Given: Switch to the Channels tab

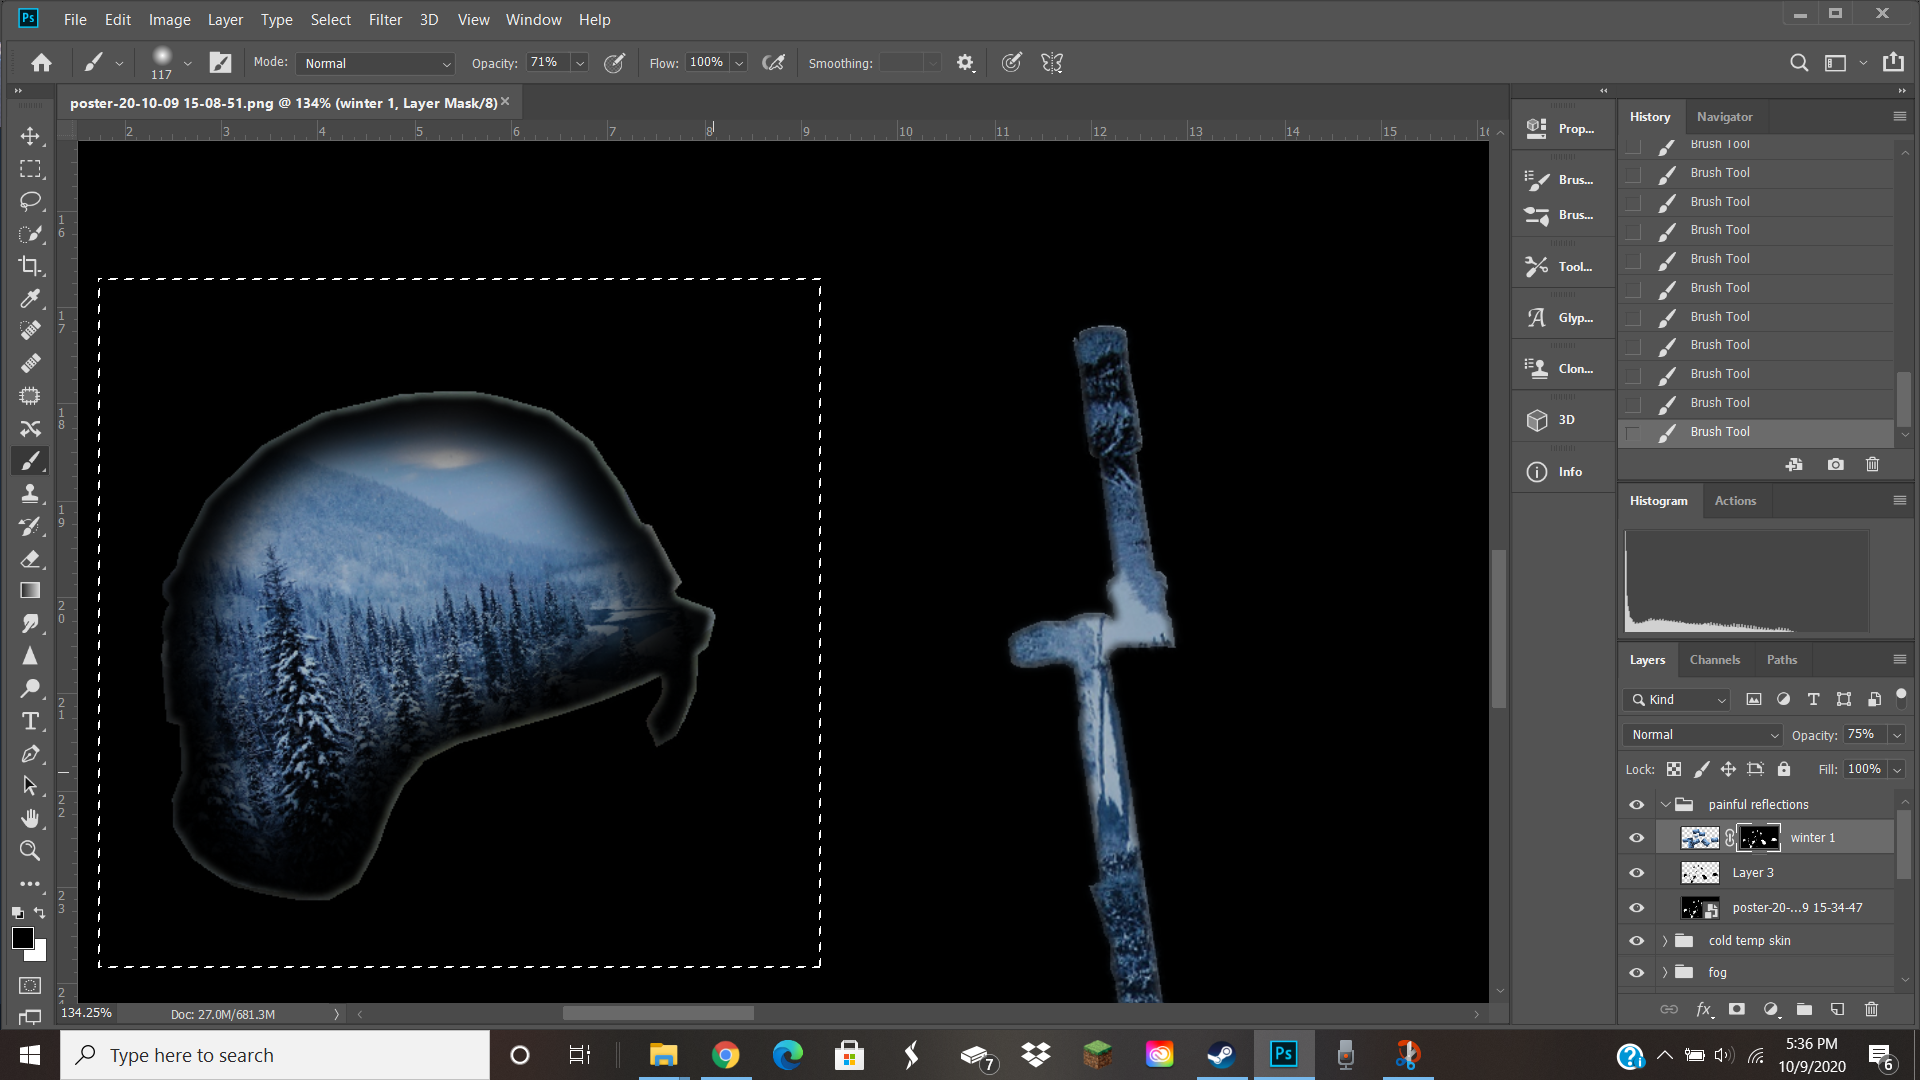Looking at the screenshot, I should tap(1714, 660).
